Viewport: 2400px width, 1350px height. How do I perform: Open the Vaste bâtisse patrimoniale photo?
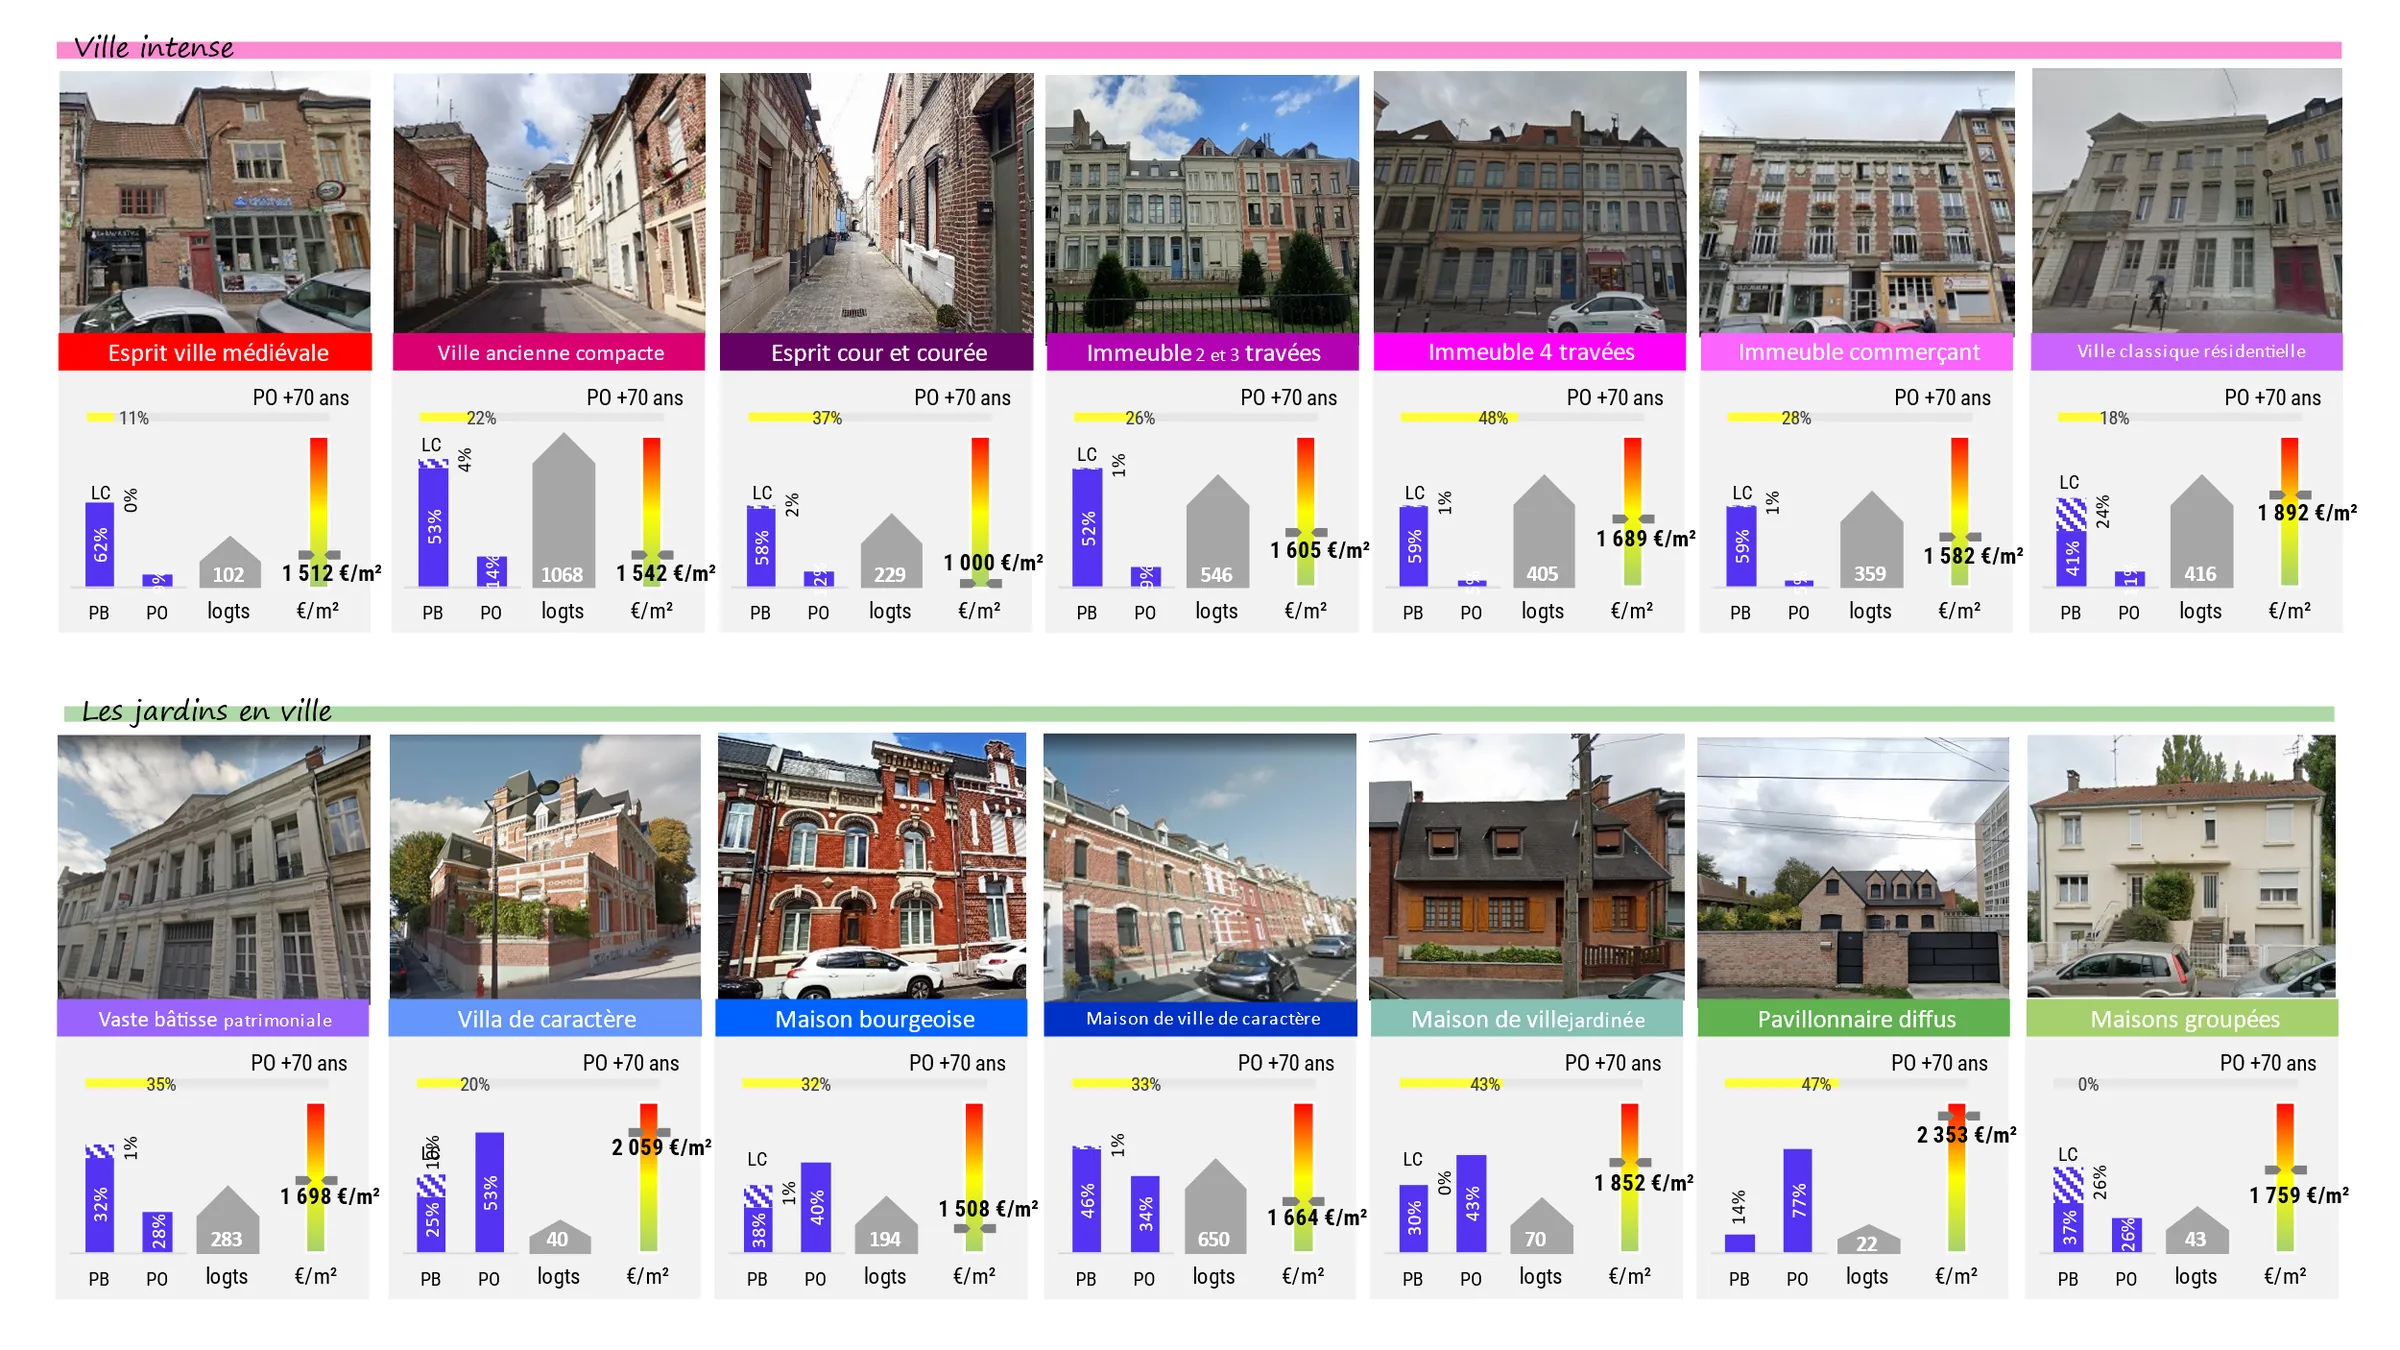pos(214,867)
